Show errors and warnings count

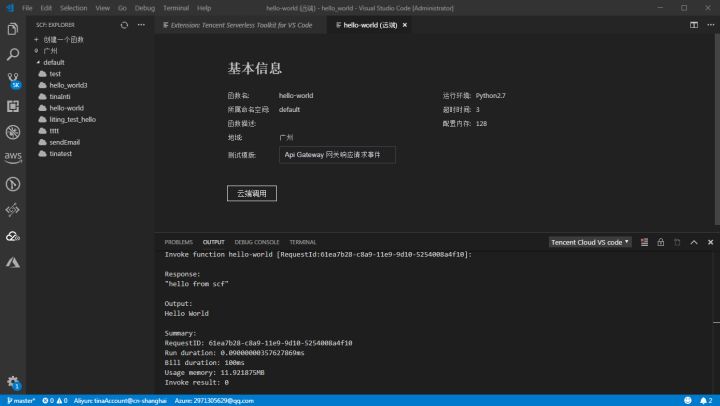[55, 400]
